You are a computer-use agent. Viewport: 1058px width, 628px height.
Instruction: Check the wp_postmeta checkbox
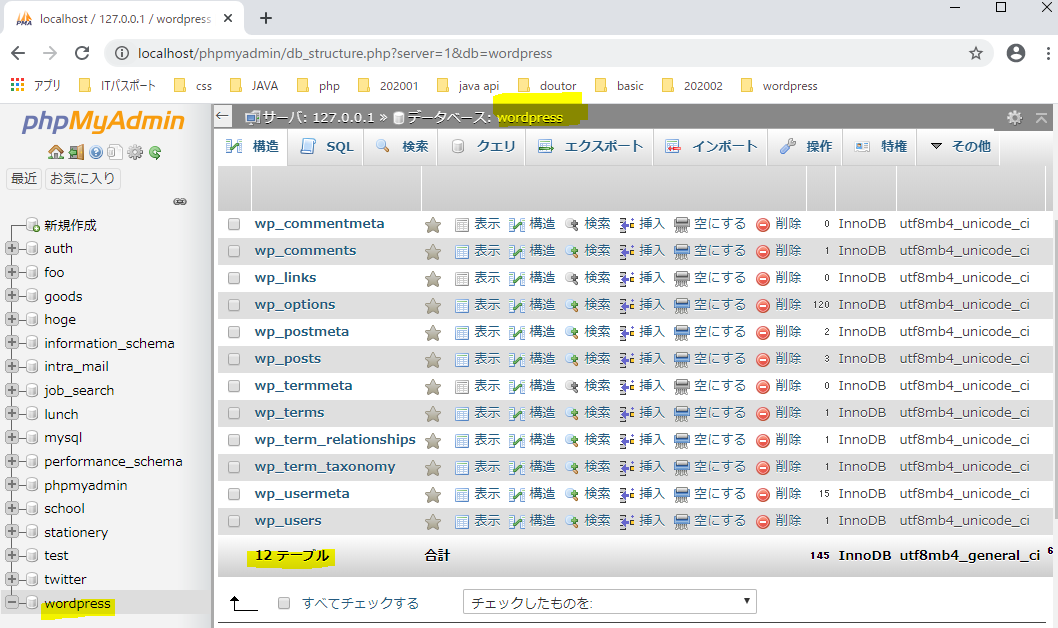click(x=234, y=332)
